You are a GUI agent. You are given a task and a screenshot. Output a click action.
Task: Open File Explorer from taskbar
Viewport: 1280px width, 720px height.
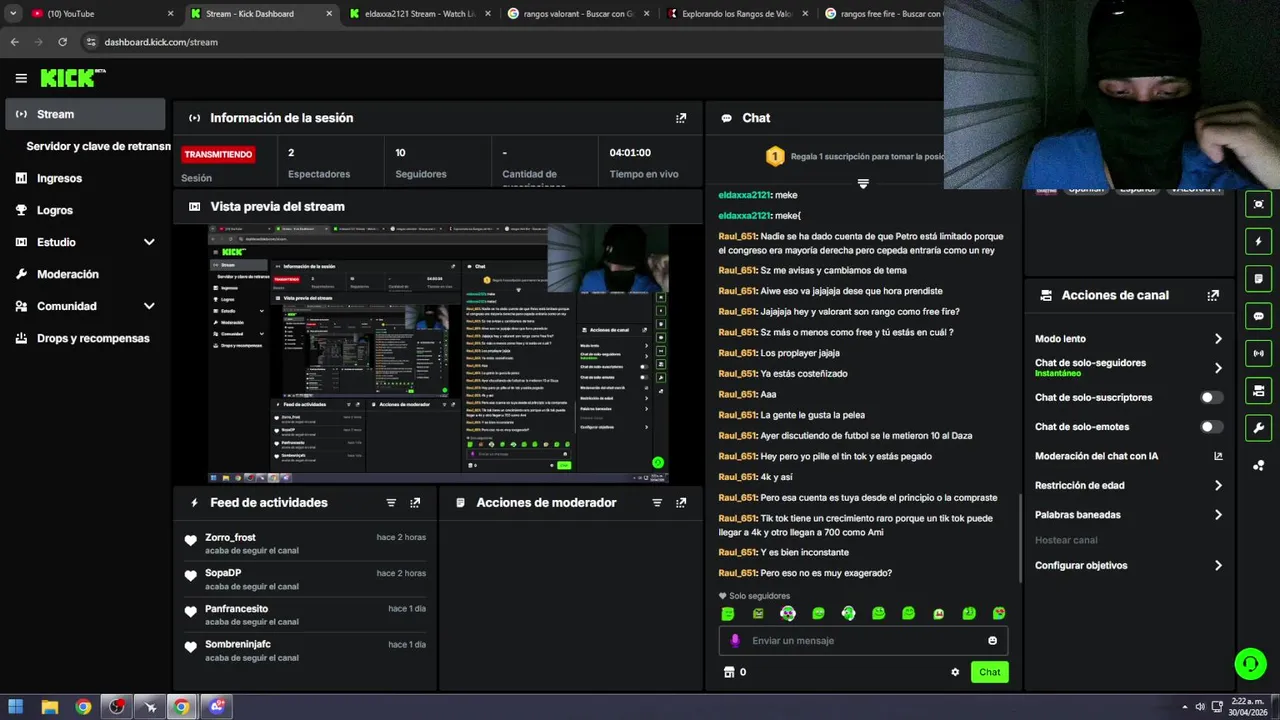tap(49, 707)
